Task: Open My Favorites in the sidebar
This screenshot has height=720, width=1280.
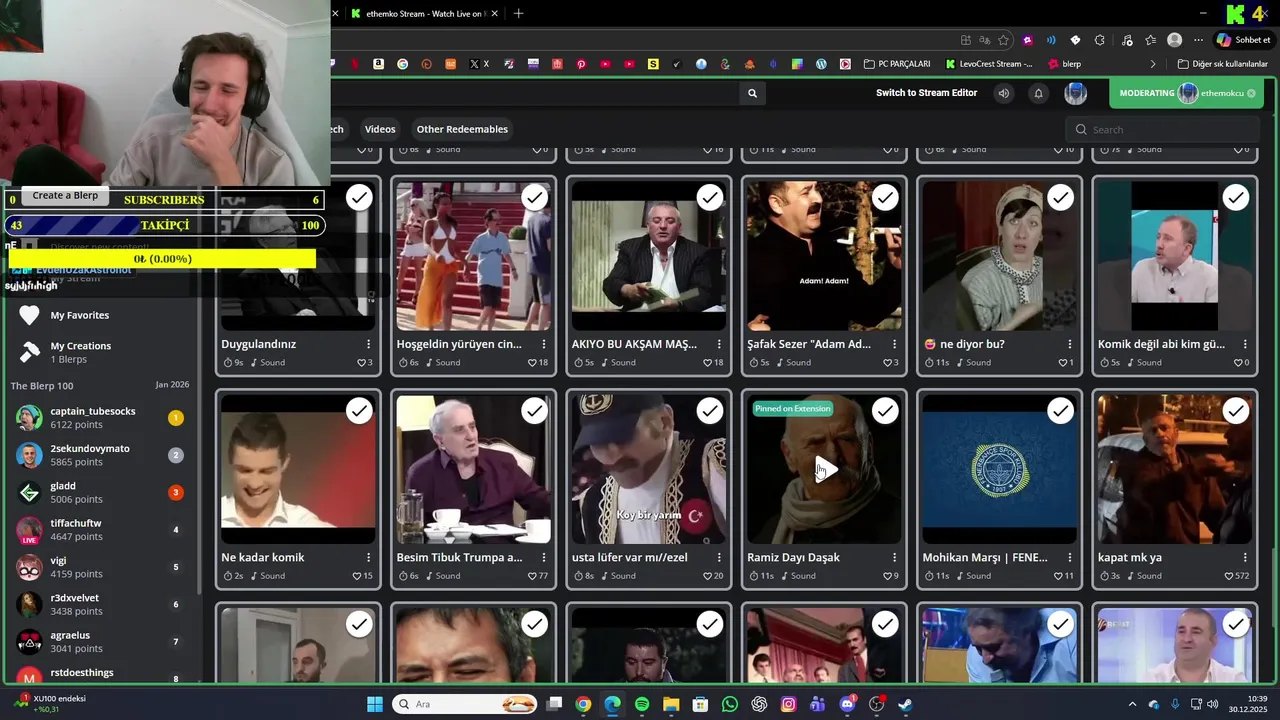Action: [80, 315]
